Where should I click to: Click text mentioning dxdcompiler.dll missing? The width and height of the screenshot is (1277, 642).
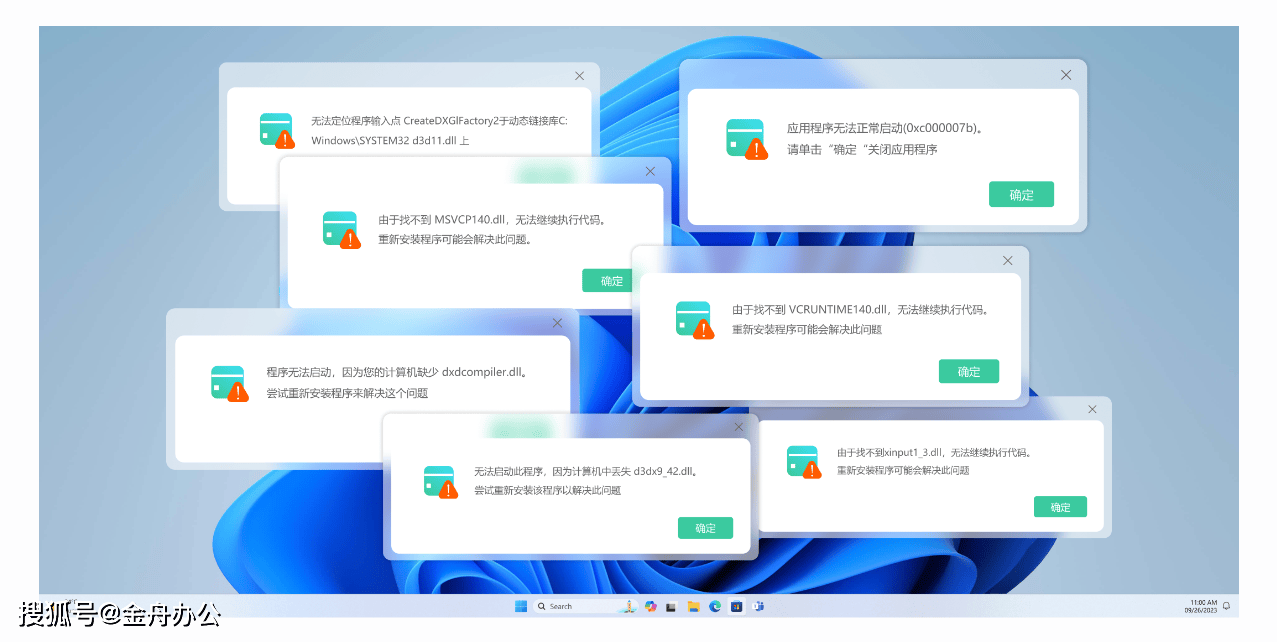tap(397, 372)
